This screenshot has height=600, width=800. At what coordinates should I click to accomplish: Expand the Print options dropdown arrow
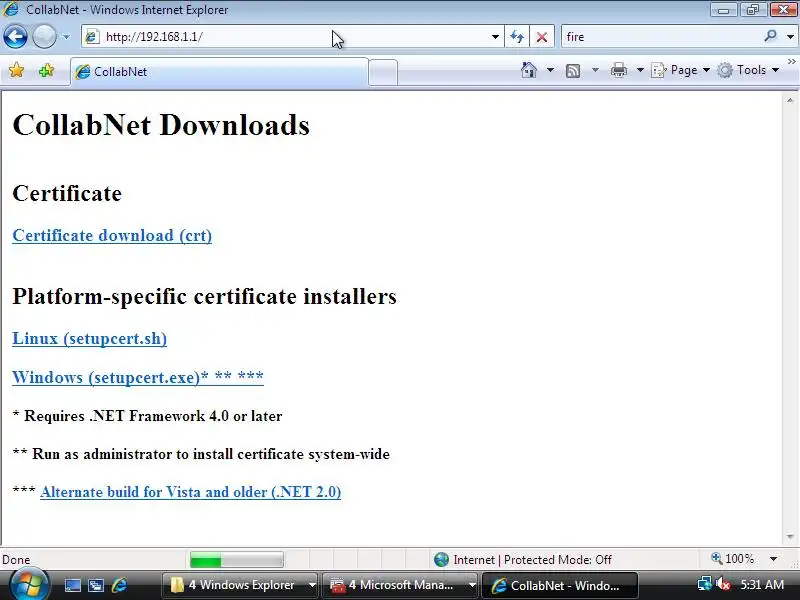(640, 70)
